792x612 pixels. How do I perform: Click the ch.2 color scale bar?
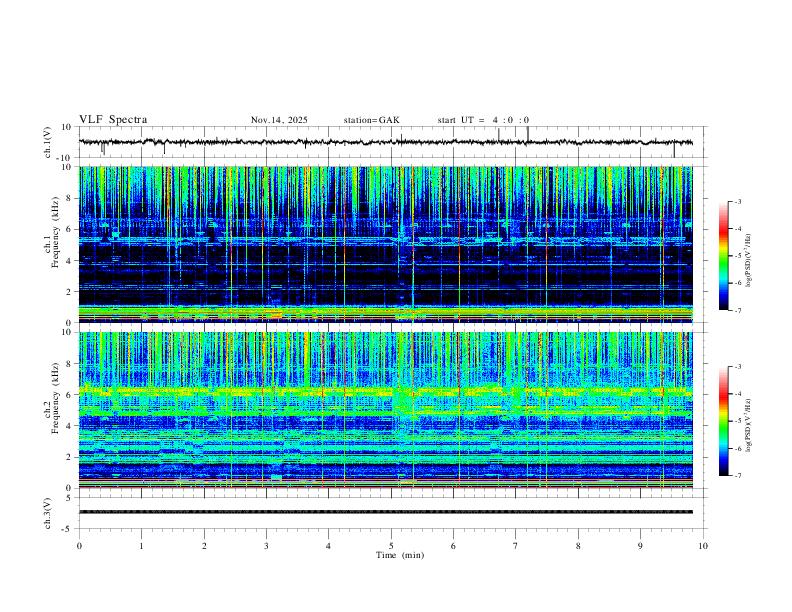click(x=723, y=421)
